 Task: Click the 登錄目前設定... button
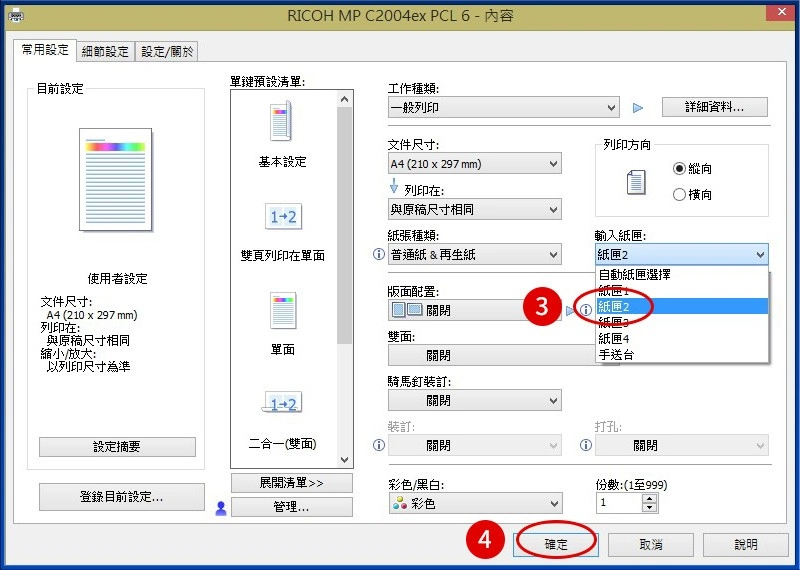point(122,497)
